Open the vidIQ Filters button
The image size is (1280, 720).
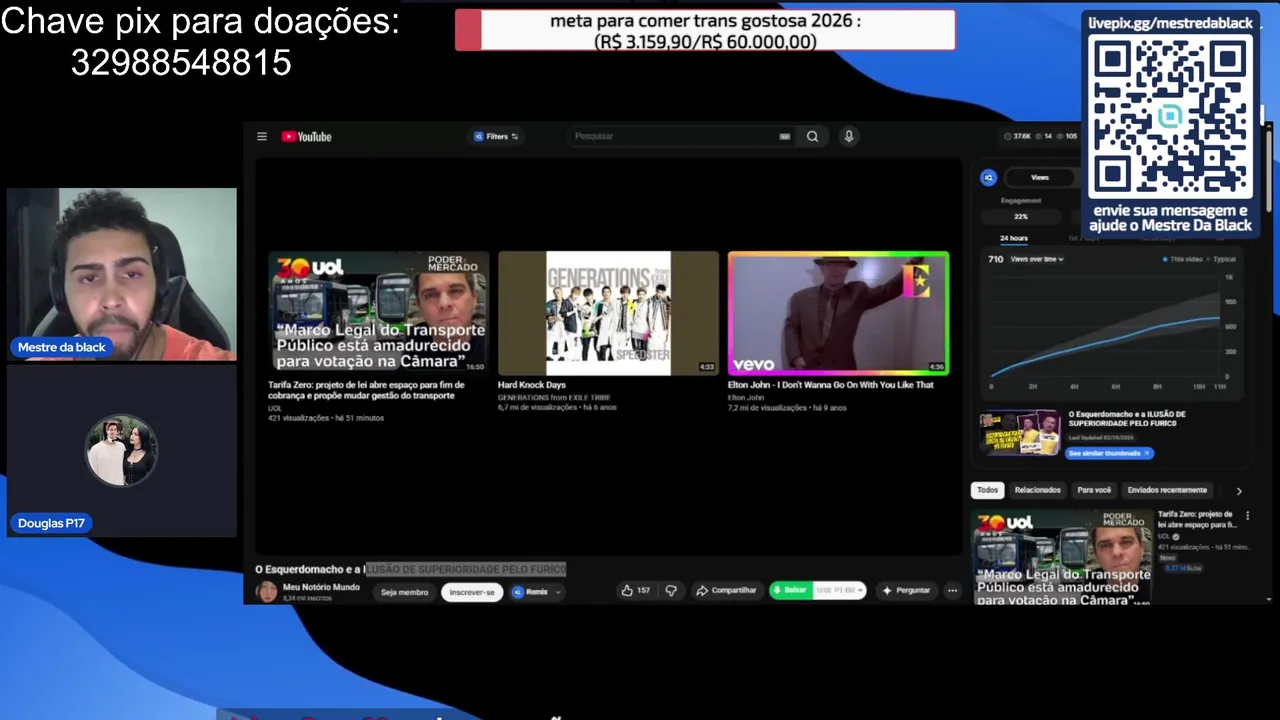[x=497, y=137]
